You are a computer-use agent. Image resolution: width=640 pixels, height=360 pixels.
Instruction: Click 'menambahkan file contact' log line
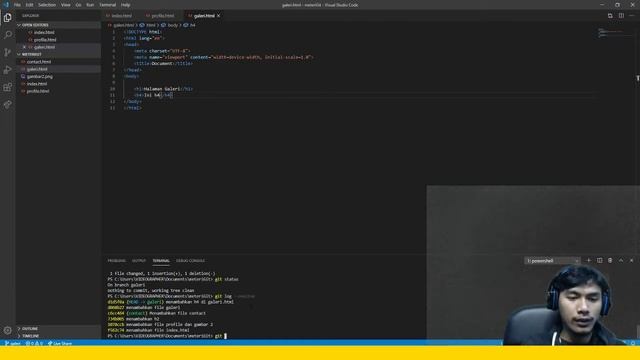(157, 313)
